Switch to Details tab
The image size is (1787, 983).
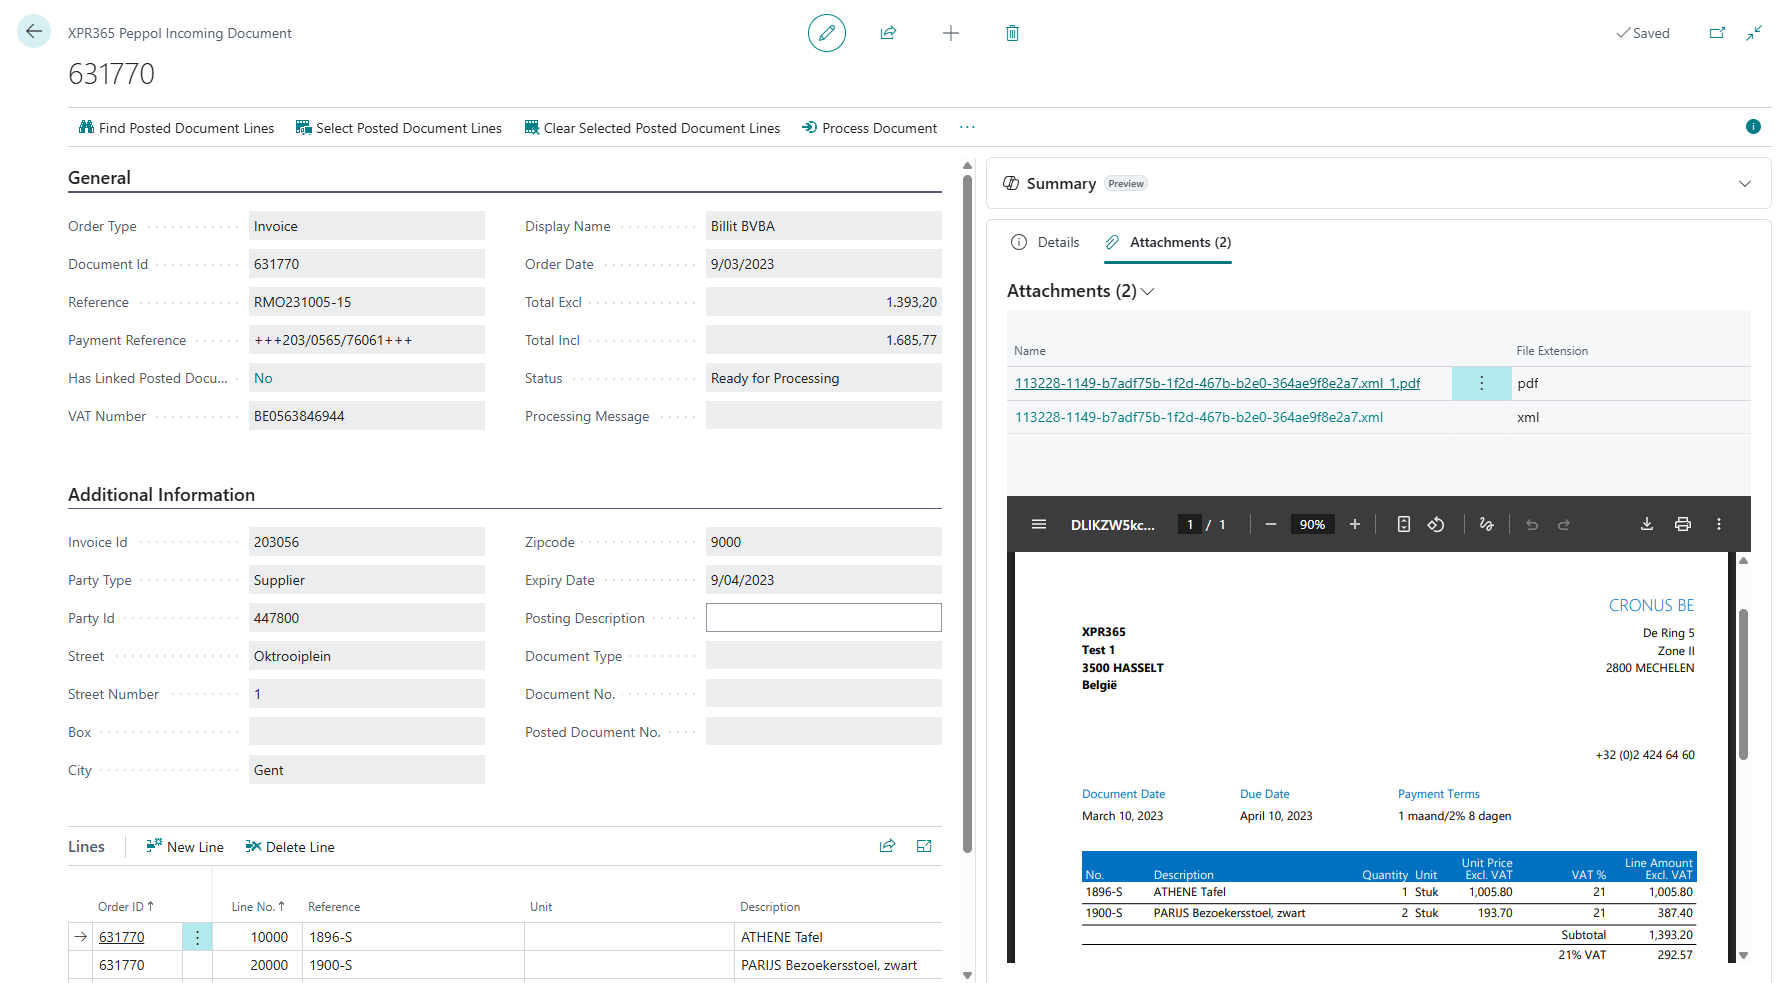coord(1045,242)
